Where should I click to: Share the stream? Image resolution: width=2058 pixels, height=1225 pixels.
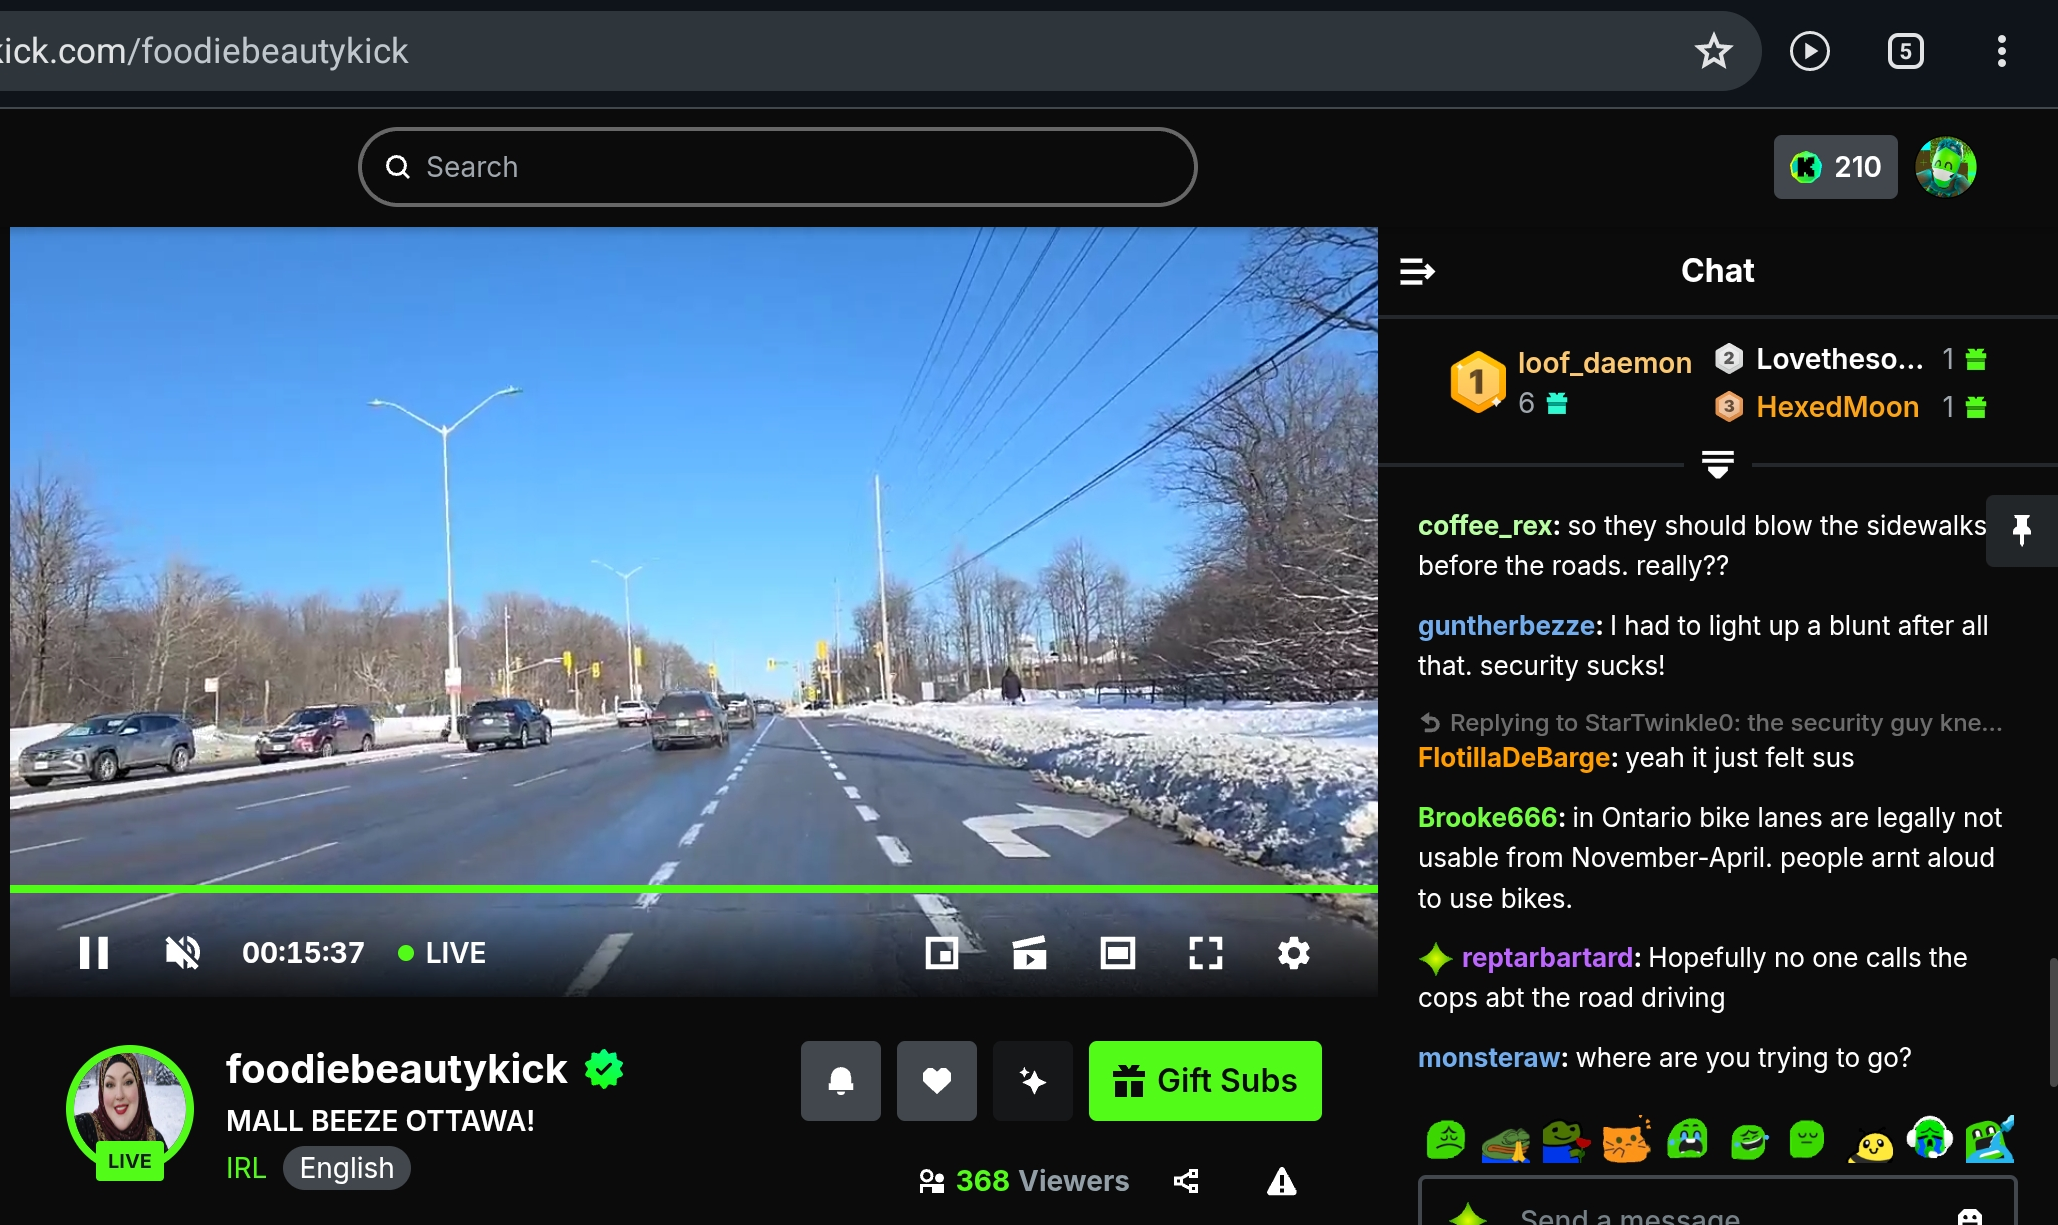click(1186, 1181)
